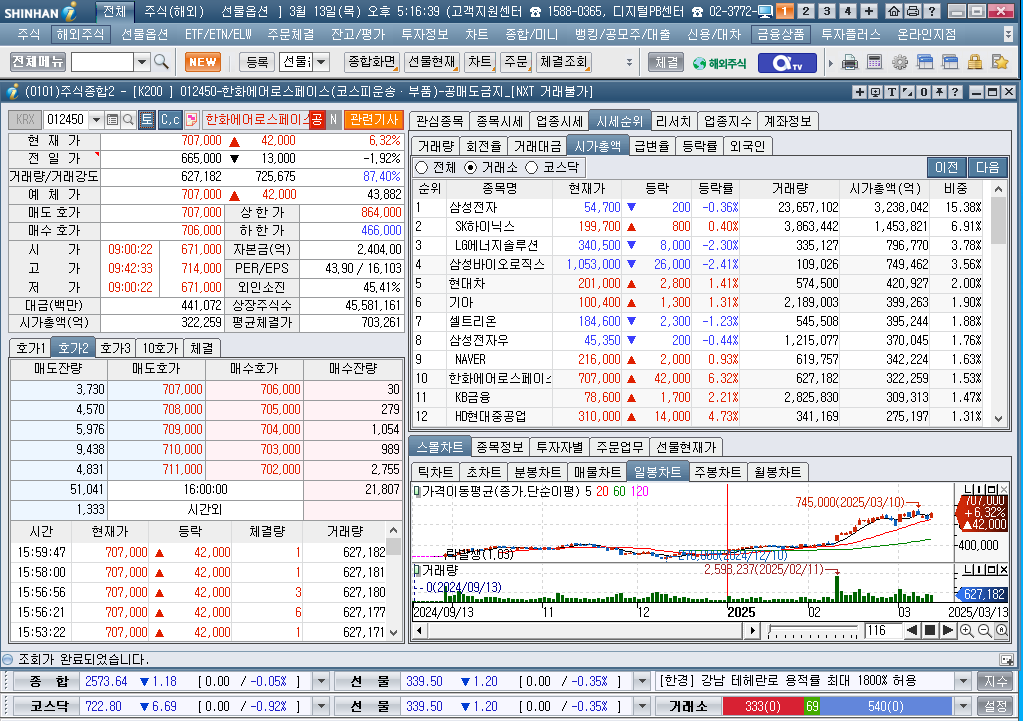Click the plus icon in window title bar
Image resolution: width=1023 pixels, height=721 pixels.
860,92
